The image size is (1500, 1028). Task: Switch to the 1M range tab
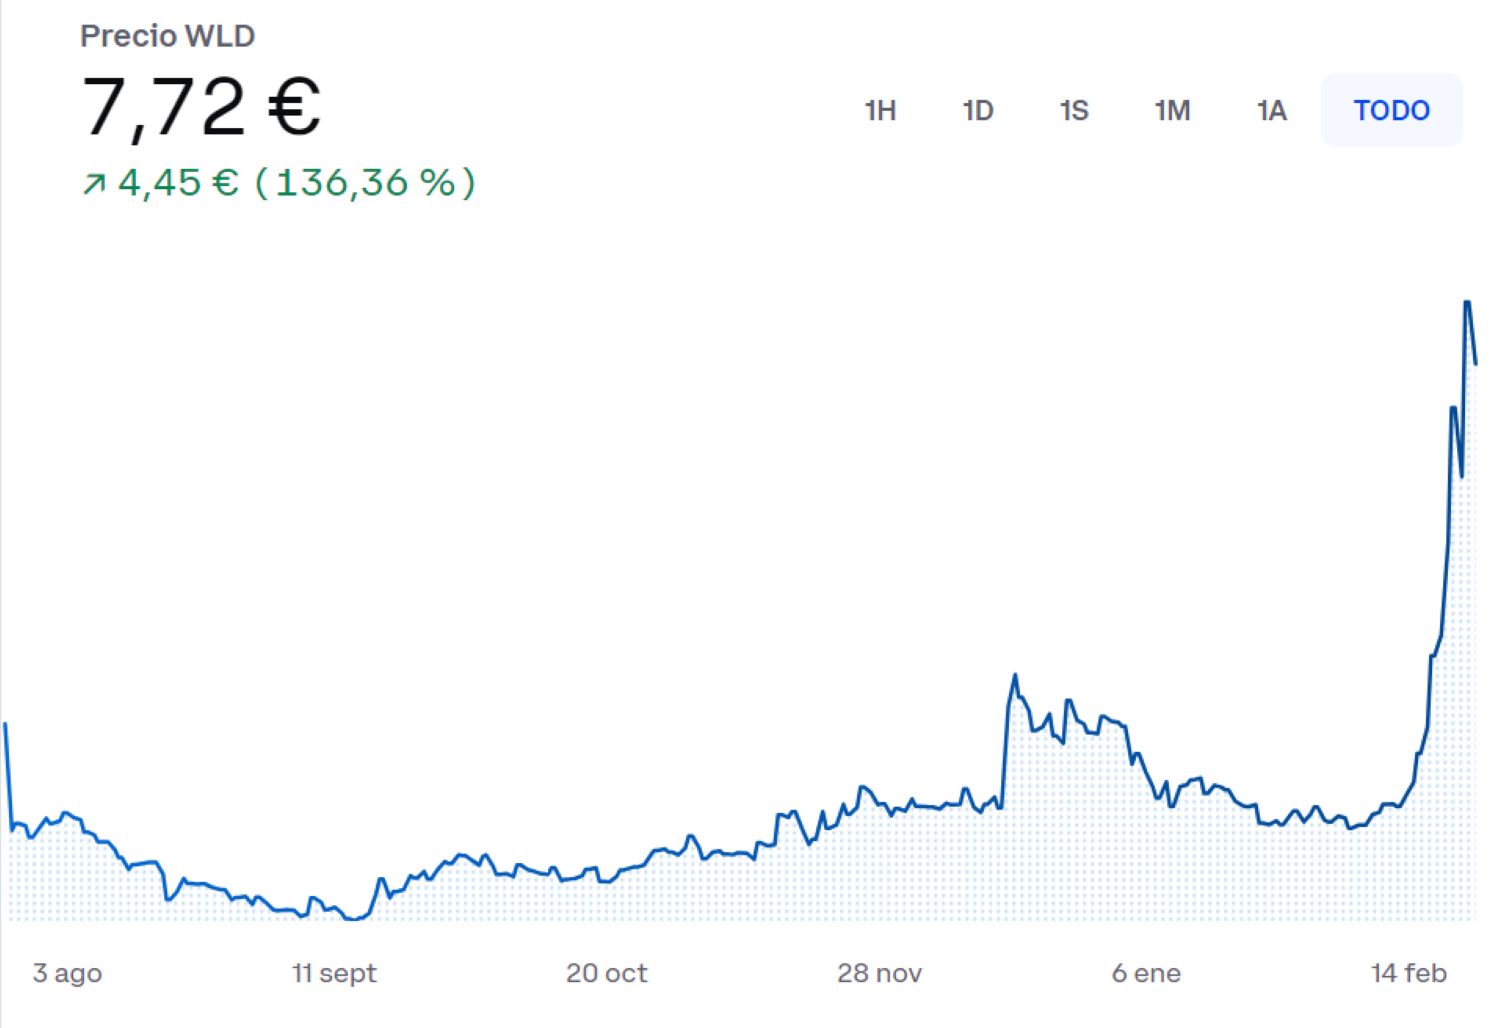pos(1172,110)
